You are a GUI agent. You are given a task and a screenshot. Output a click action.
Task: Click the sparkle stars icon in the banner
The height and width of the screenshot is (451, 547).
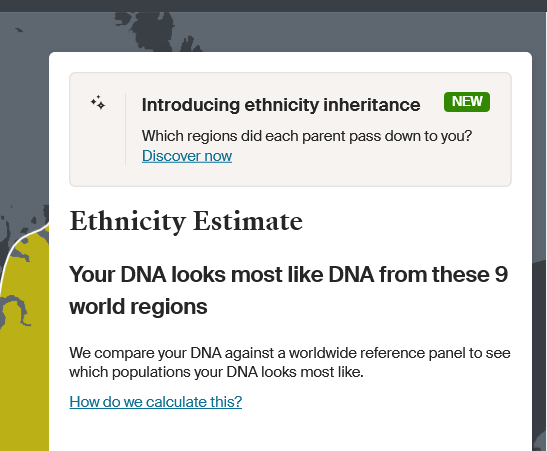(x=98, y=102)
